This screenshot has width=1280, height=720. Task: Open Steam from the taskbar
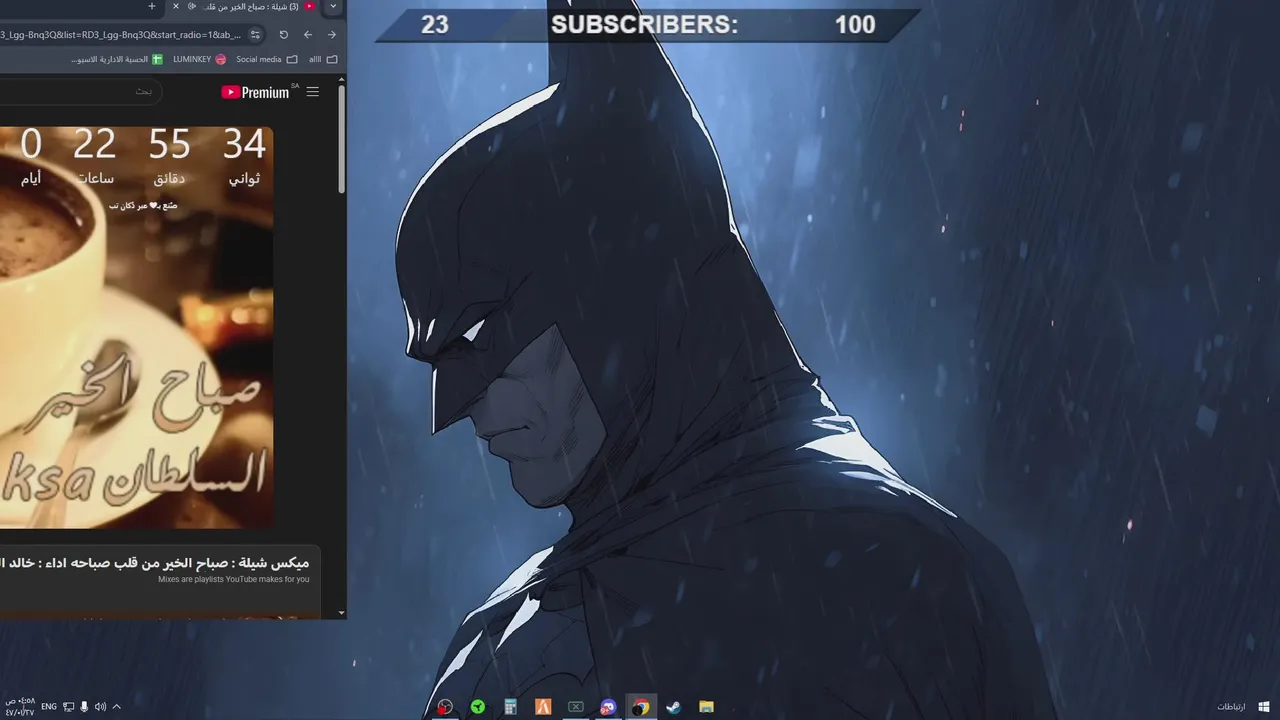(674, 707)
